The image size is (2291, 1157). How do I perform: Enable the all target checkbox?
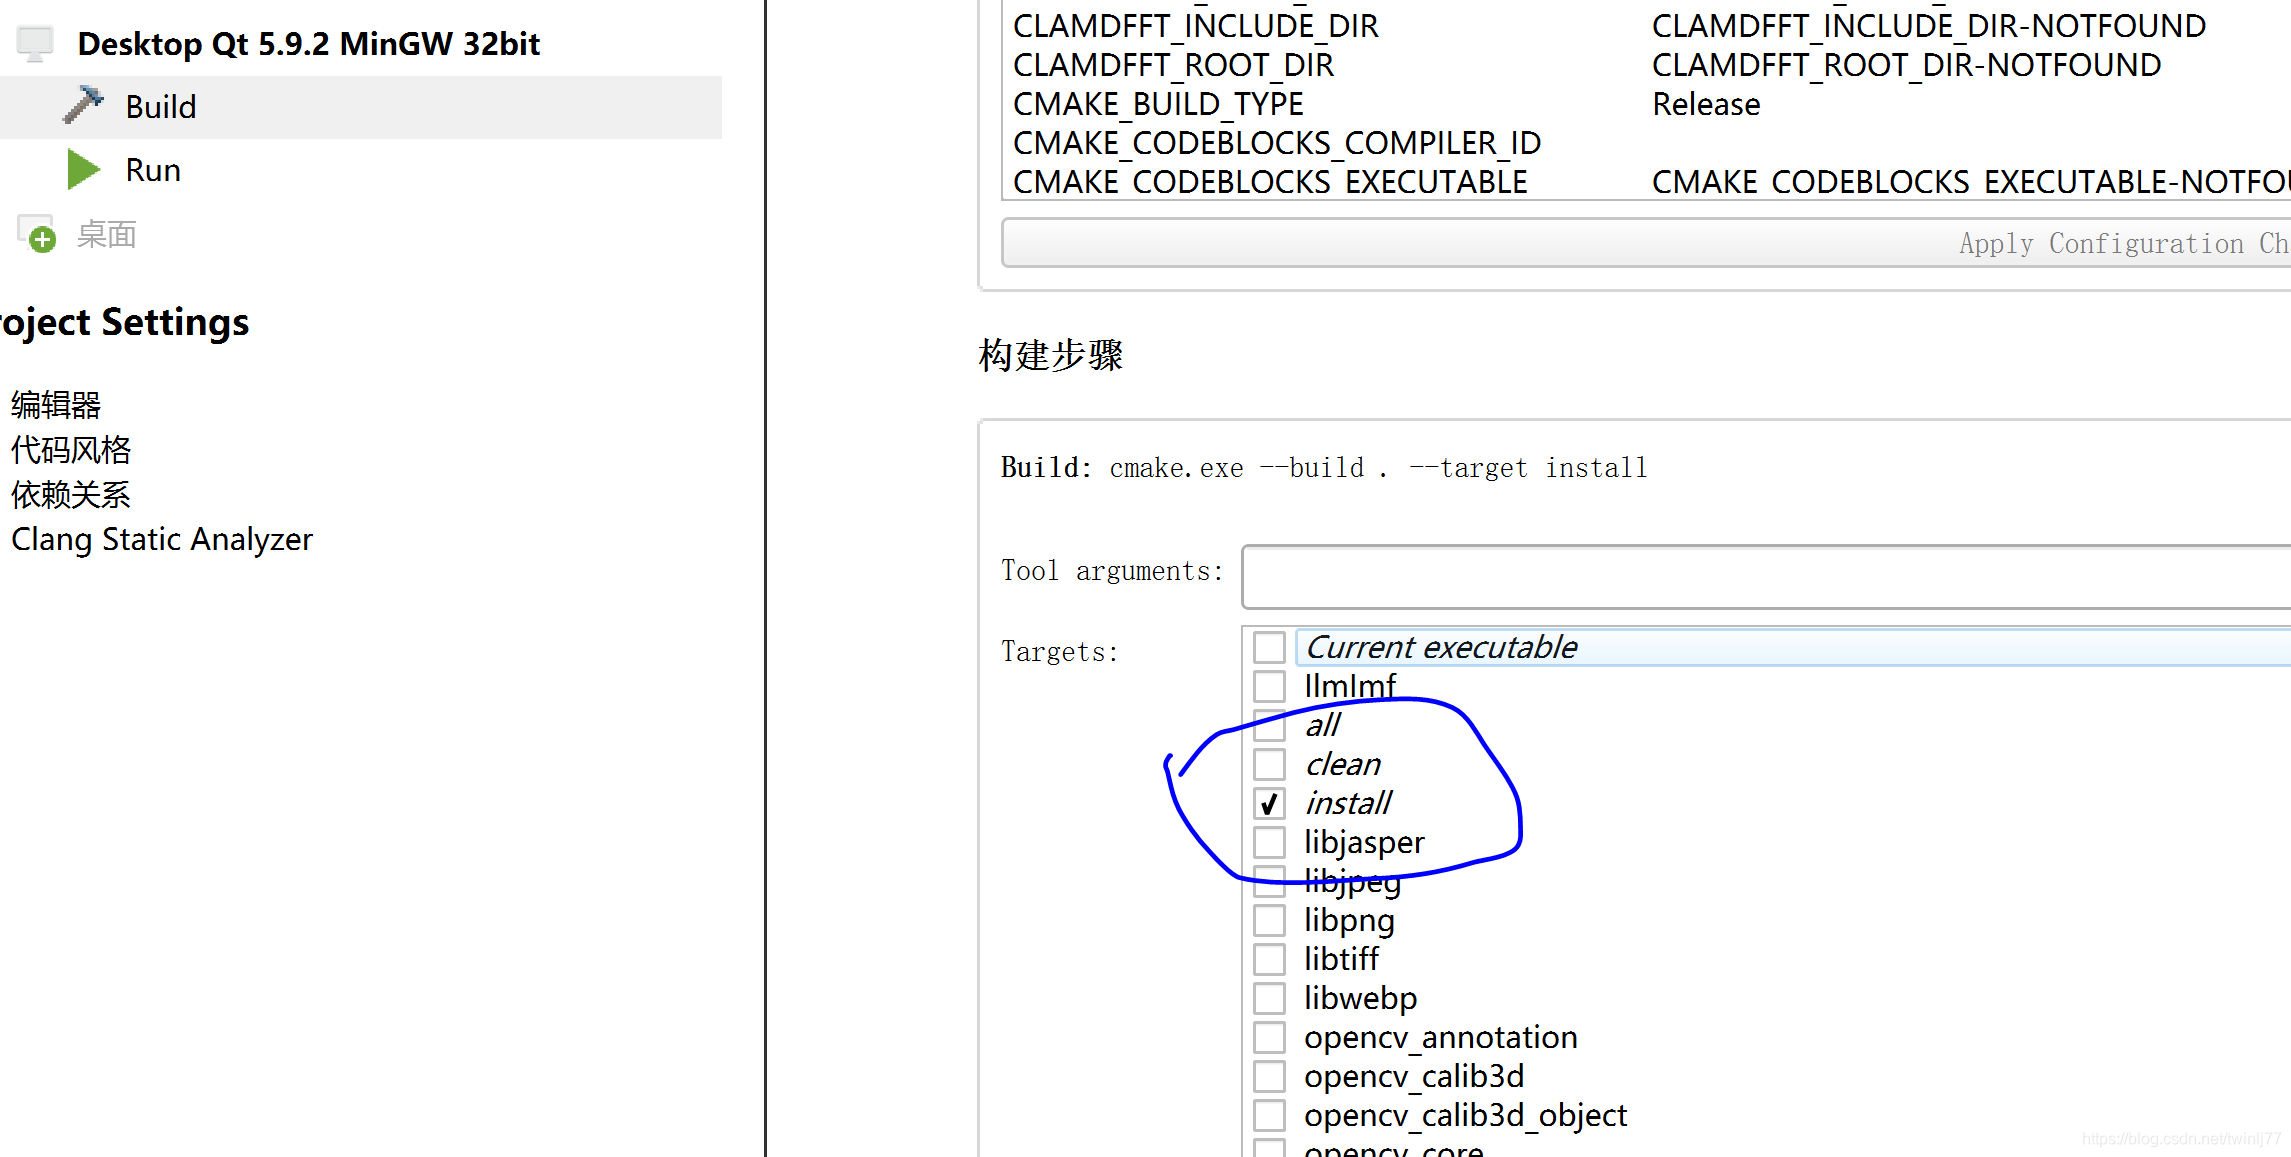tap(1269, 725)
